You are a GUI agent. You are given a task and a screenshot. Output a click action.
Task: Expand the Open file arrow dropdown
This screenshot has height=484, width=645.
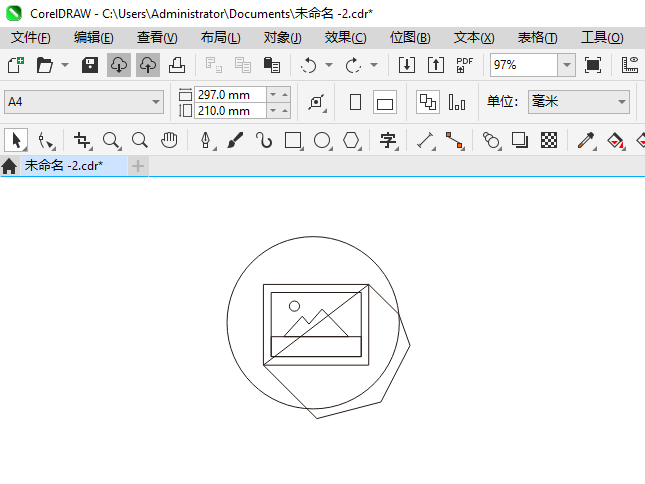tap(65, 65)
